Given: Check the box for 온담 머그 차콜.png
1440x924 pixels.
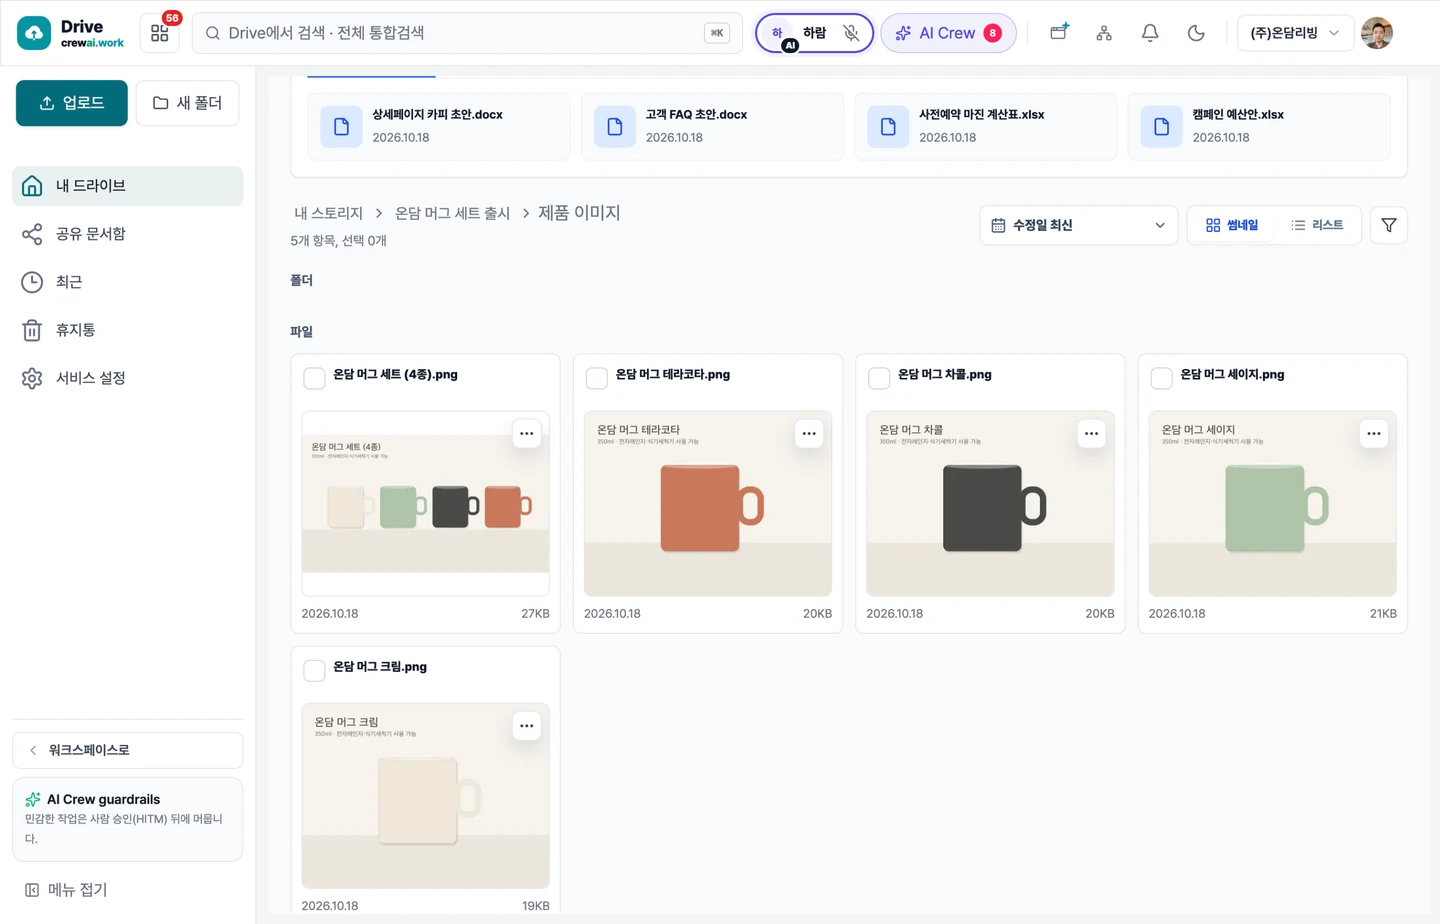Looking at the screenshot, I should pos(879,378).
